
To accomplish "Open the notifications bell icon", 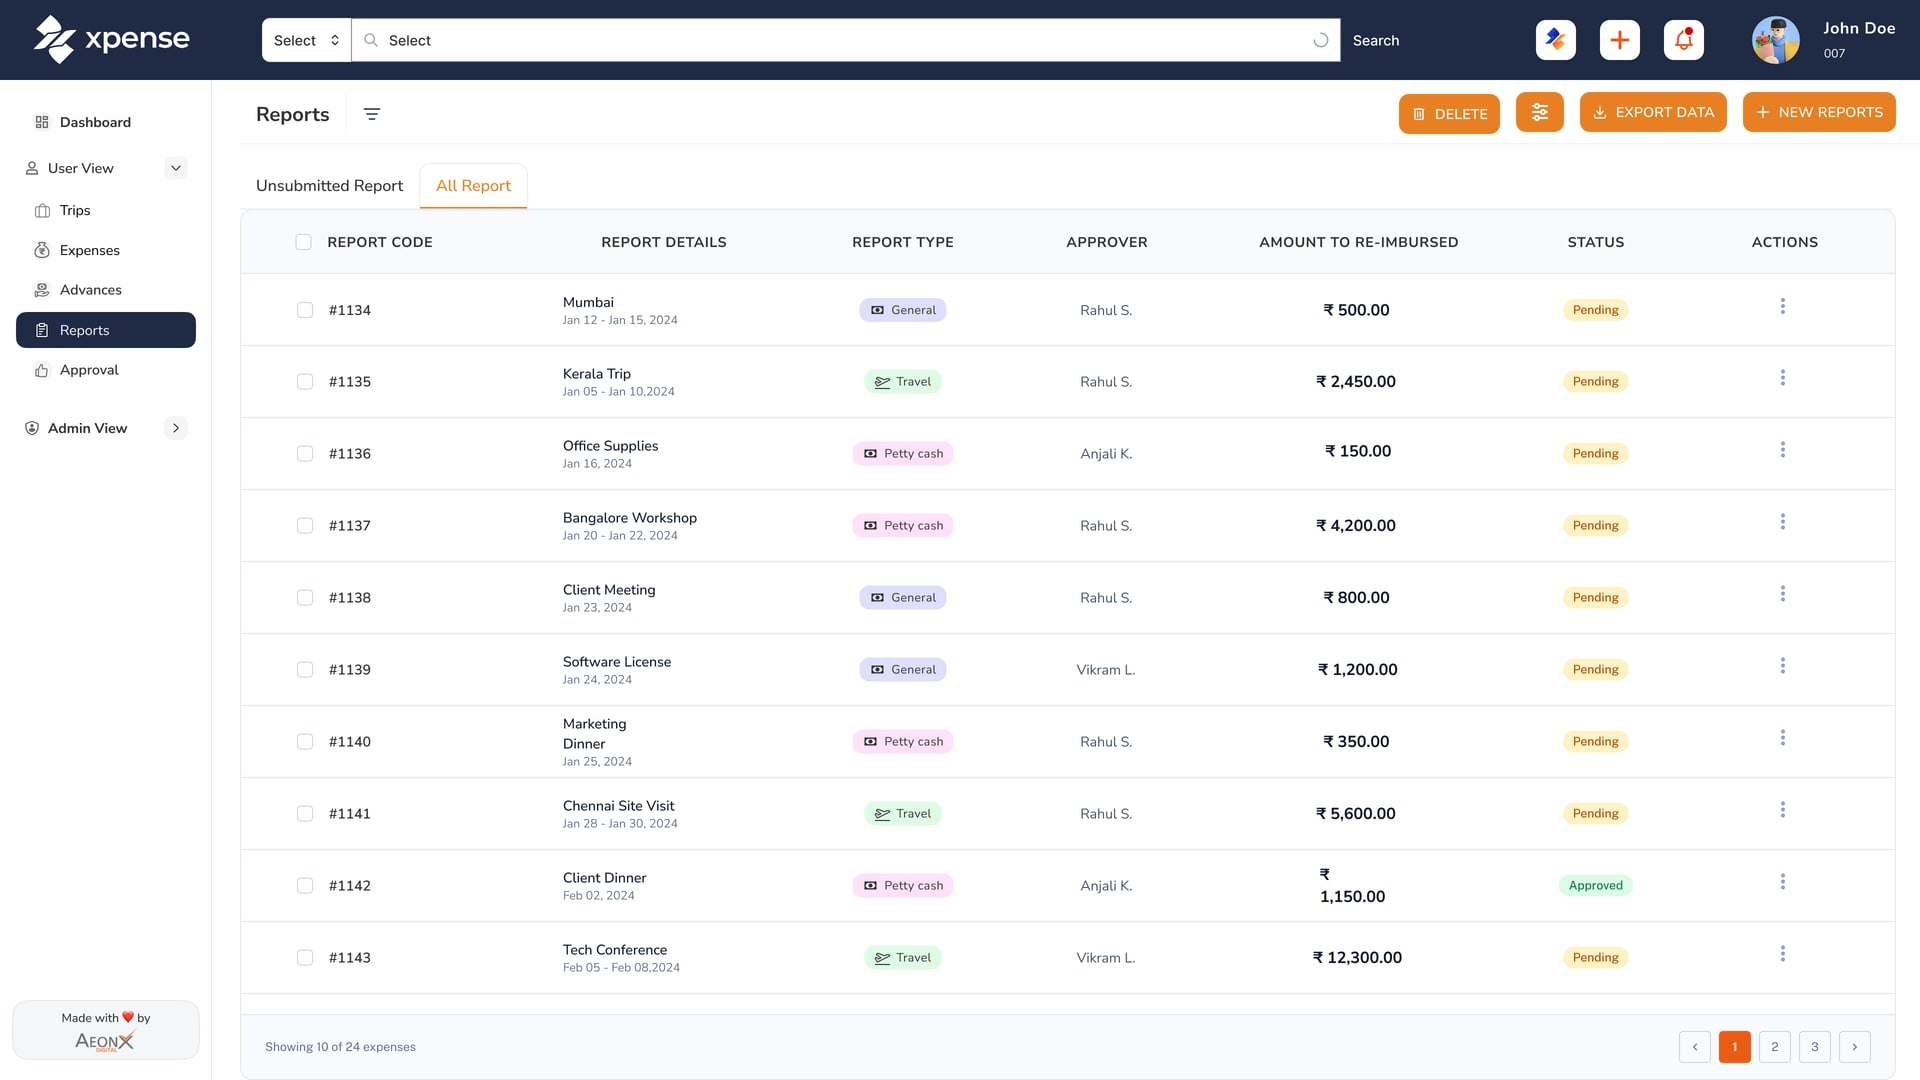I will click(x=1684, y=40).
